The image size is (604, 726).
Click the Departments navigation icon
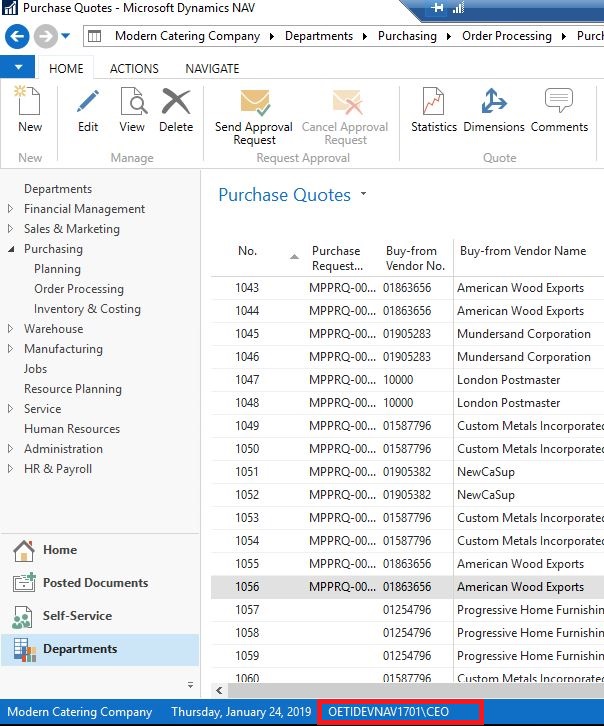pyautogui.click(x=25, y=650)
